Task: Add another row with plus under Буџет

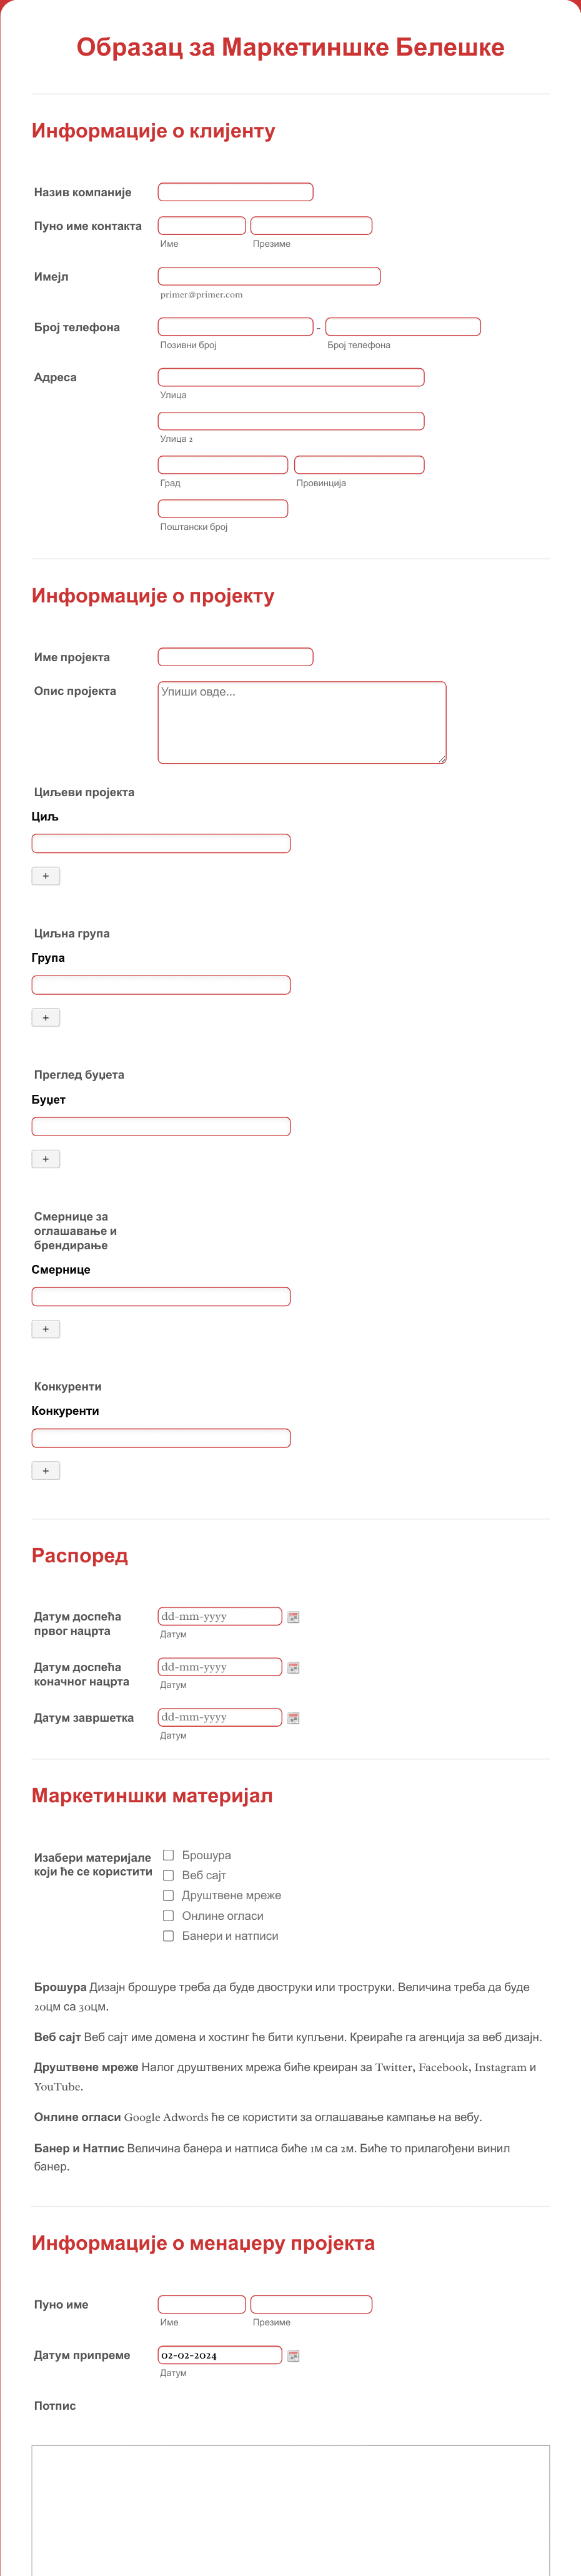Action: click(46, 1159)
